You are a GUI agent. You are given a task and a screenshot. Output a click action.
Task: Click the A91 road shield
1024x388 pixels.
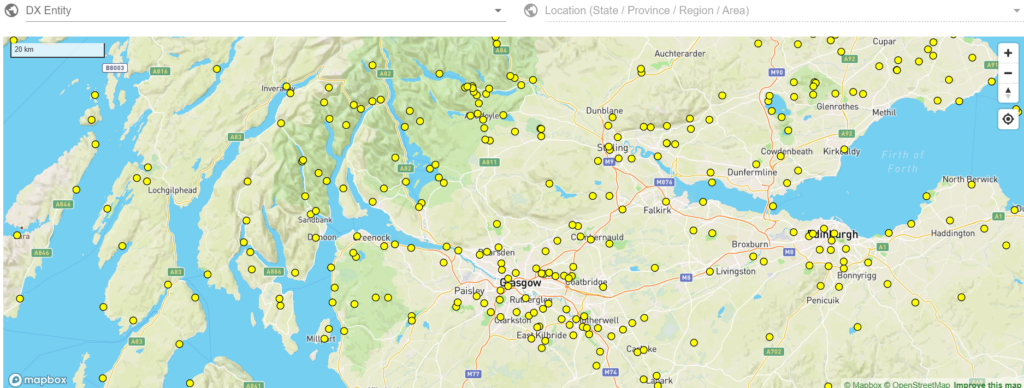click(992, 65)
